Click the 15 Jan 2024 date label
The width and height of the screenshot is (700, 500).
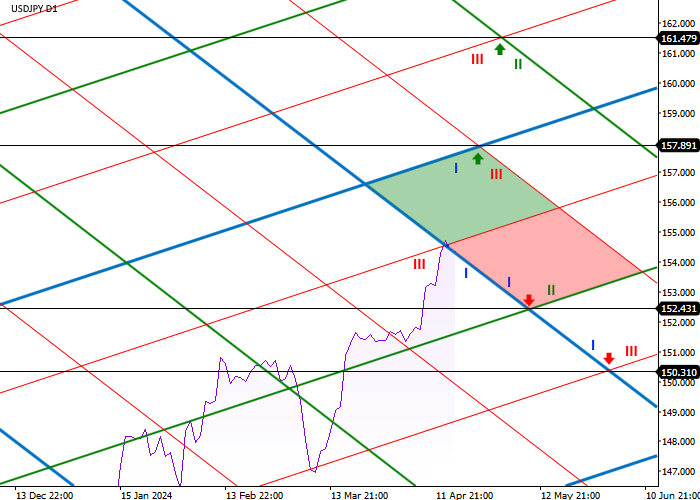point(147,496)
